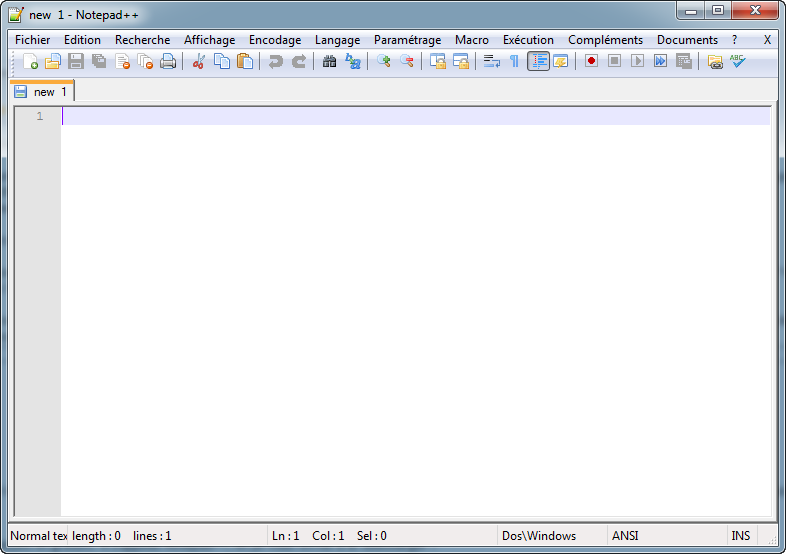Open the Documents menu
The image size is (786, 554).
click(x=687, y=40)
